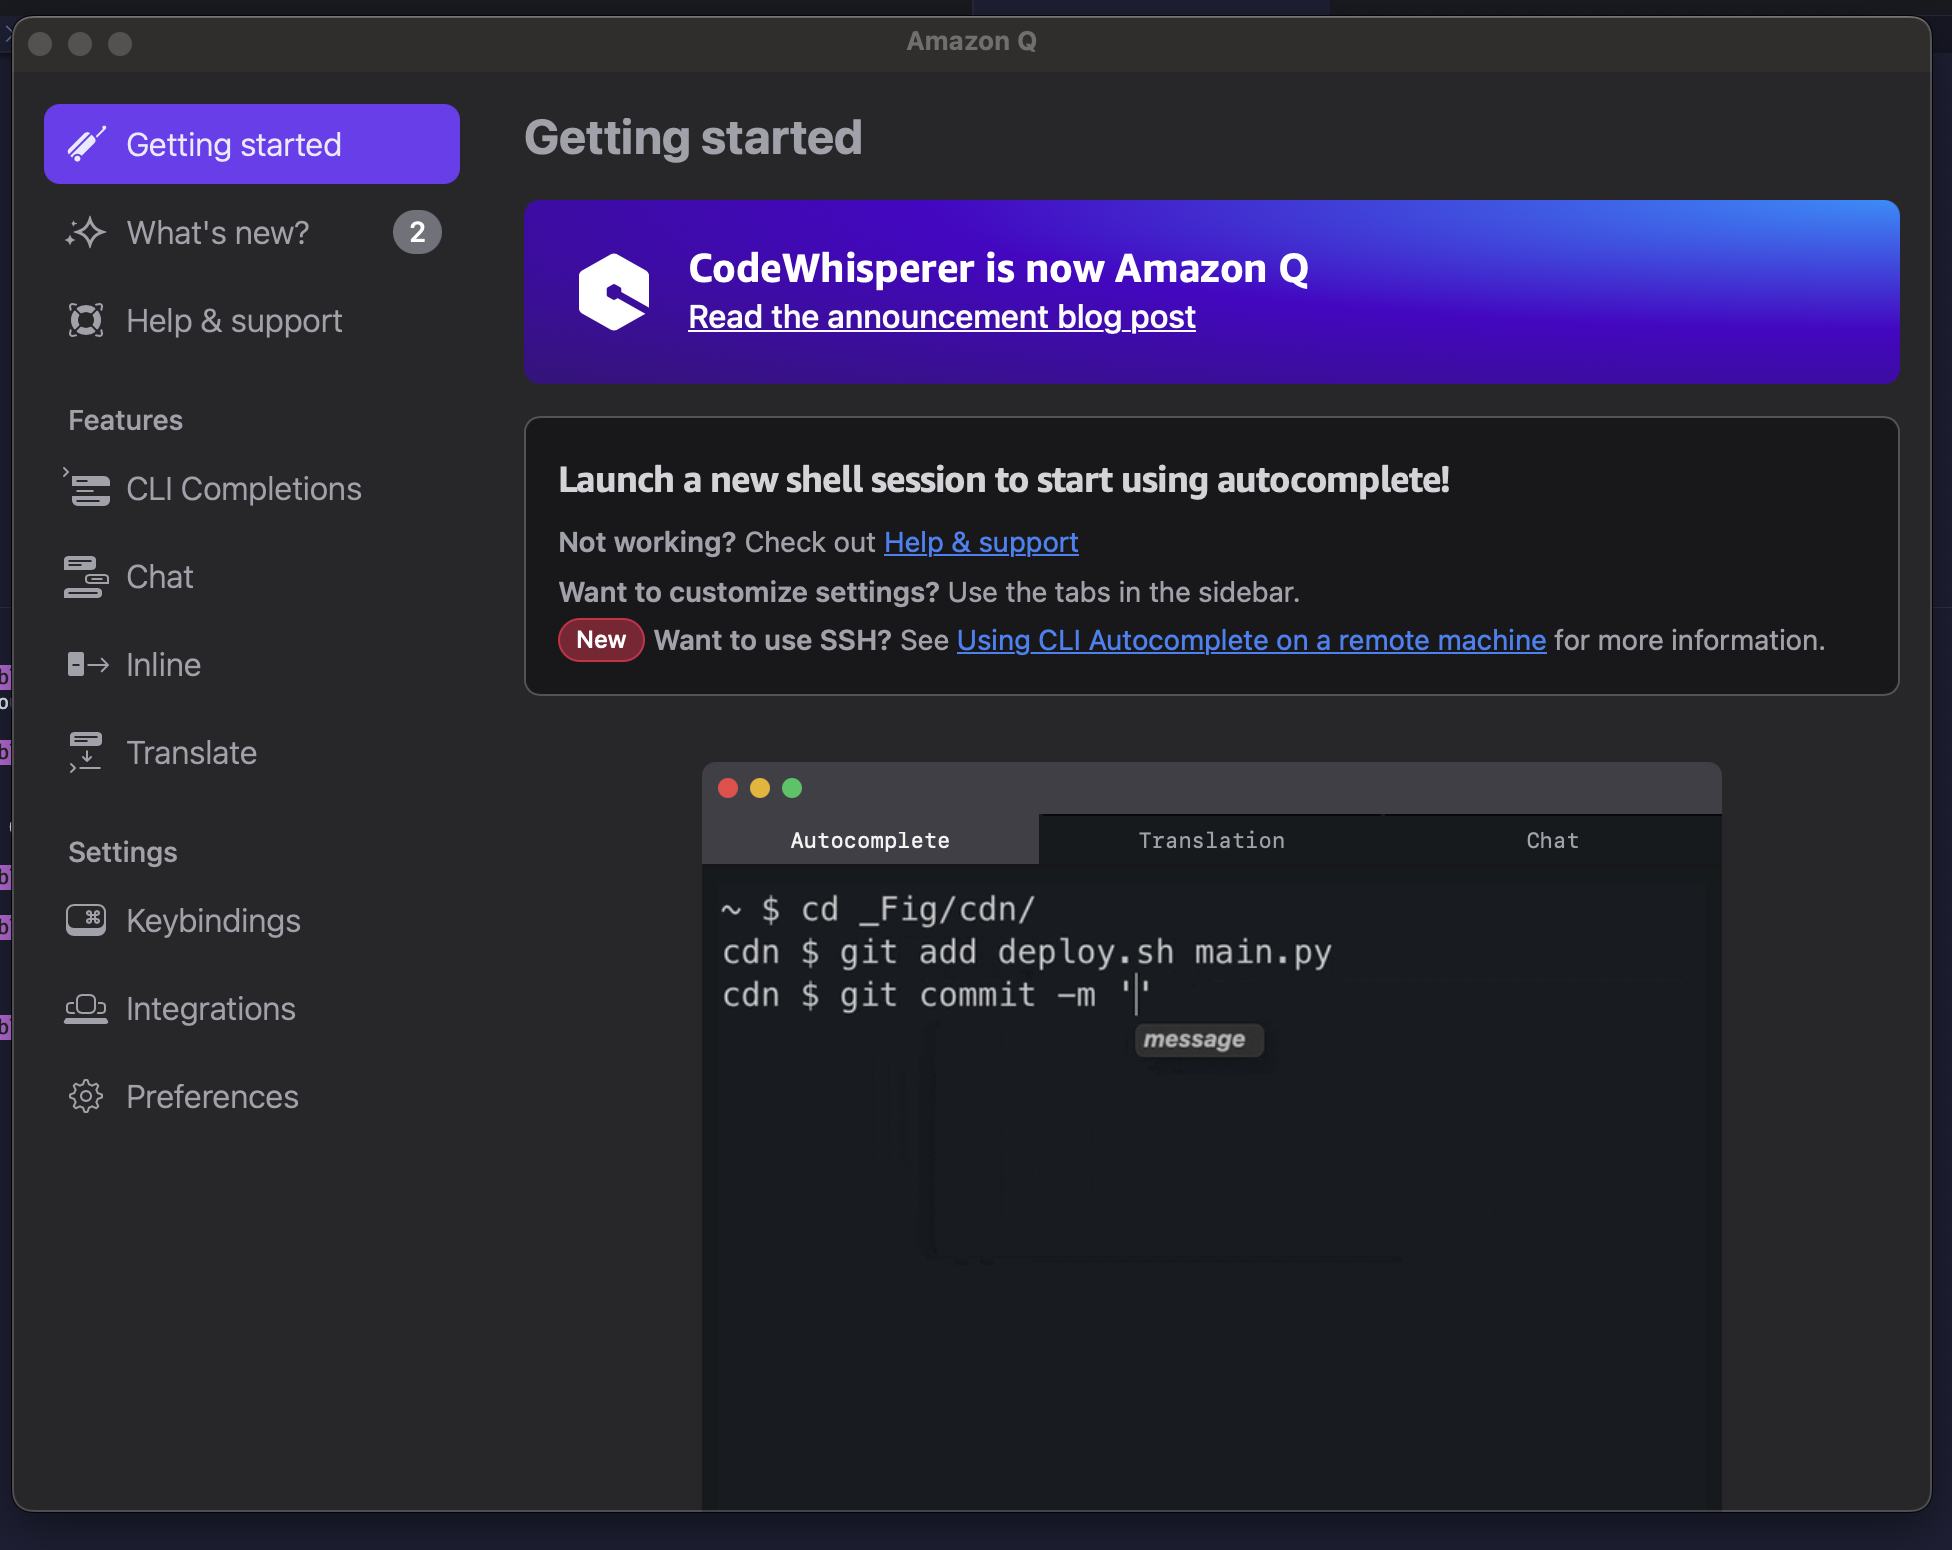Open the Inline feature page
The height and width of the screenshot is (1550, 1952).
(252, 664)
